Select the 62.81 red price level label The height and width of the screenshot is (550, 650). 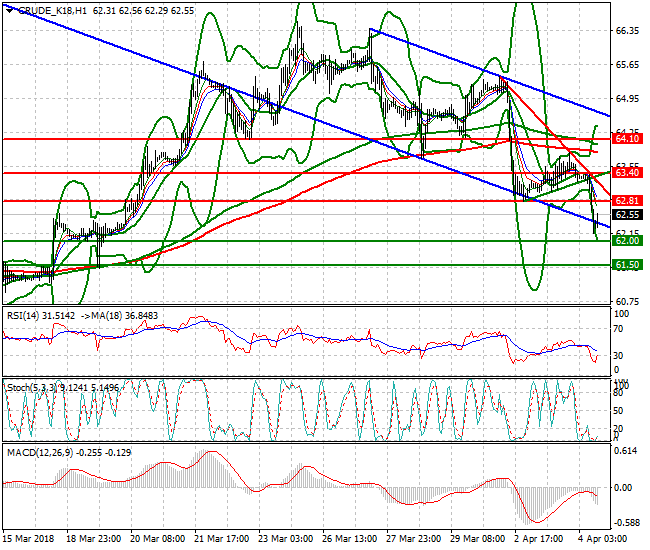click(627, 201)
